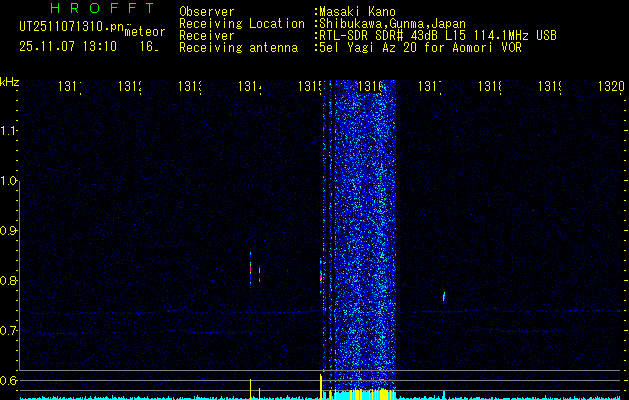Viewport: 629px width, 400px height.
Task: Click the tall yellow level spike under the 1315 echo
Action: click(x=321, y=386)
